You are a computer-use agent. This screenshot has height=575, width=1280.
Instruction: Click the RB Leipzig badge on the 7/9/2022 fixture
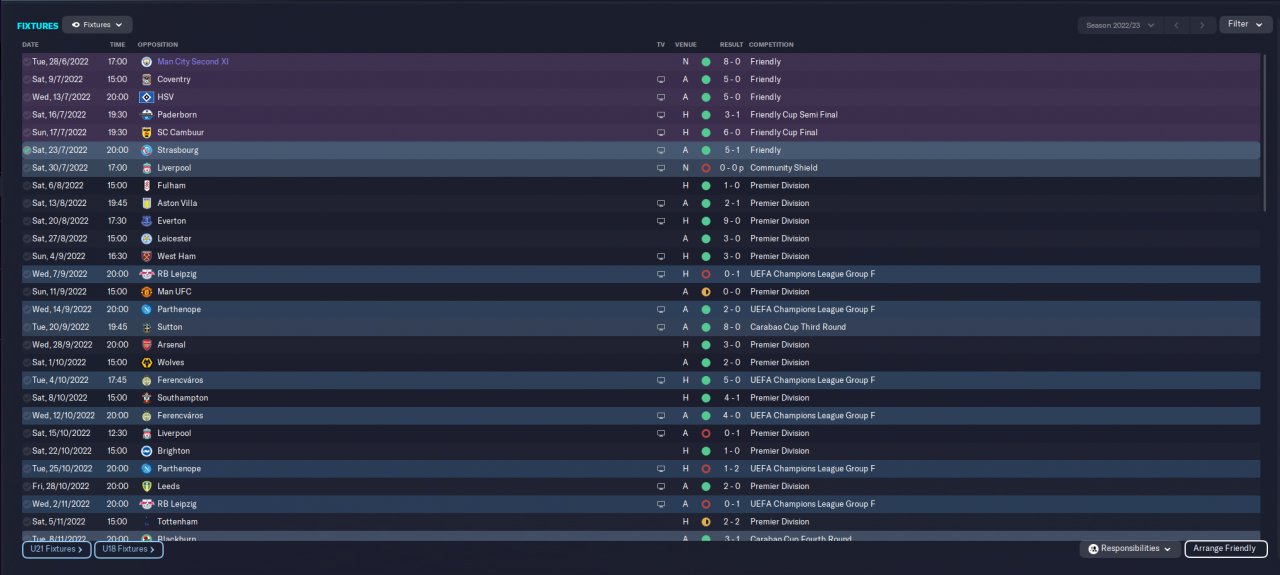tap(146, 274)
